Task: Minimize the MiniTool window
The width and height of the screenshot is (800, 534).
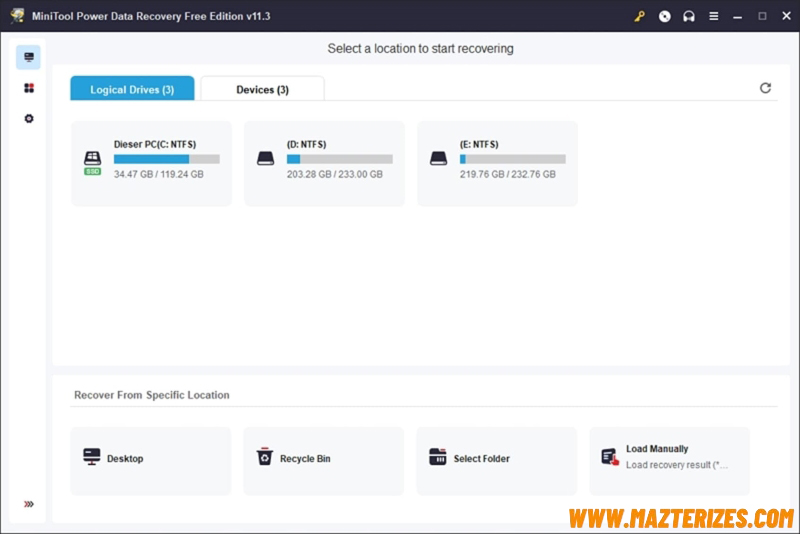Action: tap(737, 17)
